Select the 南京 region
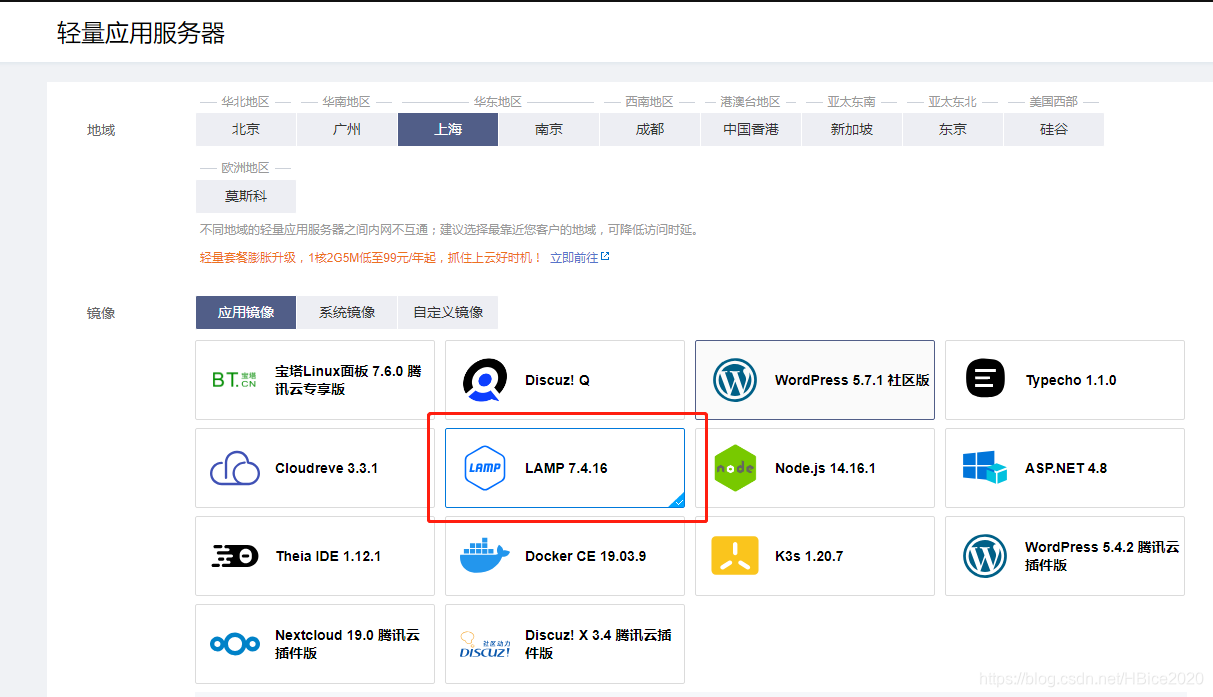Screen dimensions: 1213x697 pos(549,129)
